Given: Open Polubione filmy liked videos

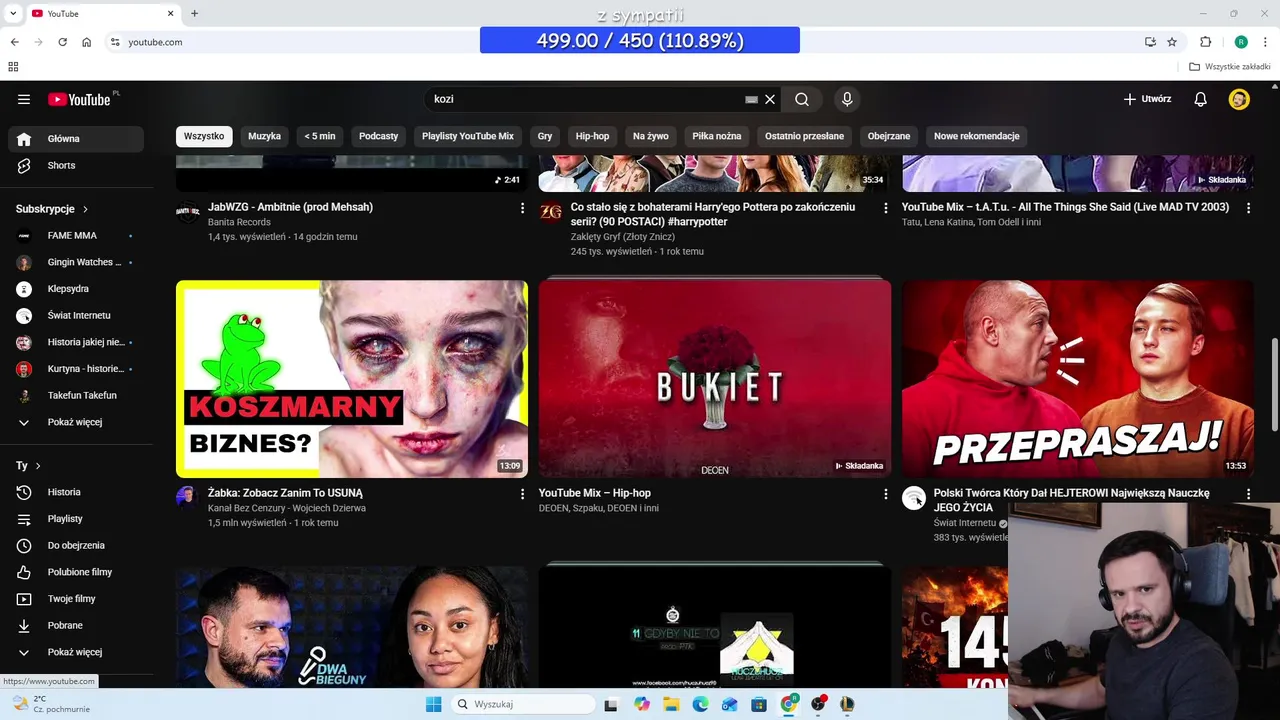Looking at the screenshot, I should point(76,572).
